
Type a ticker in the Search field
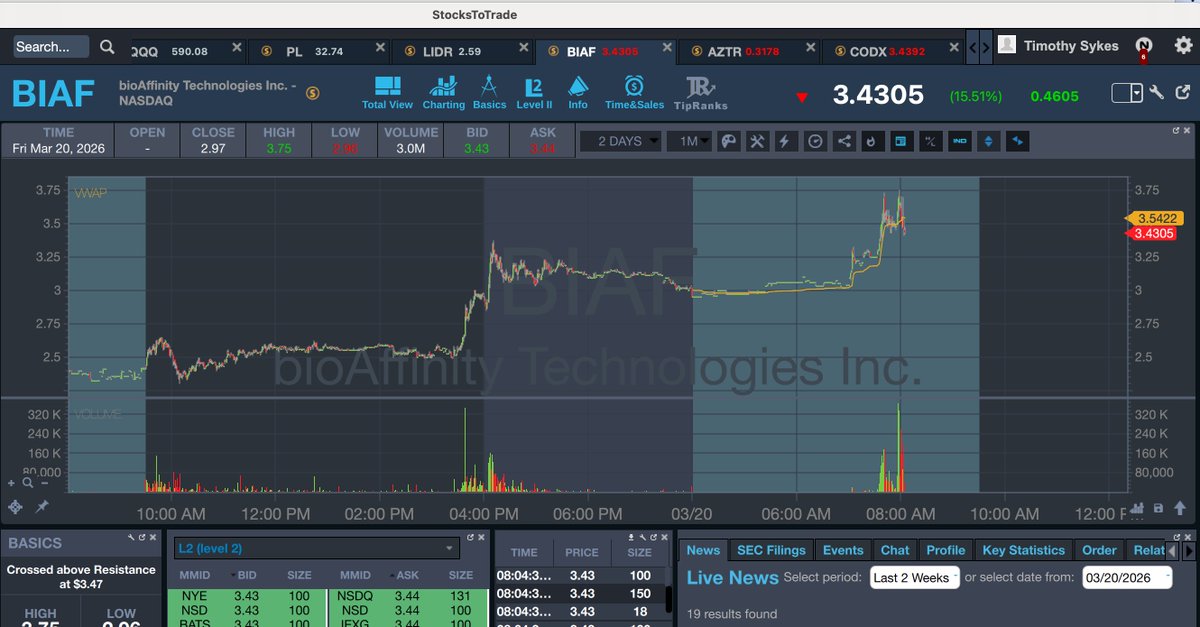tap(48, 46)
